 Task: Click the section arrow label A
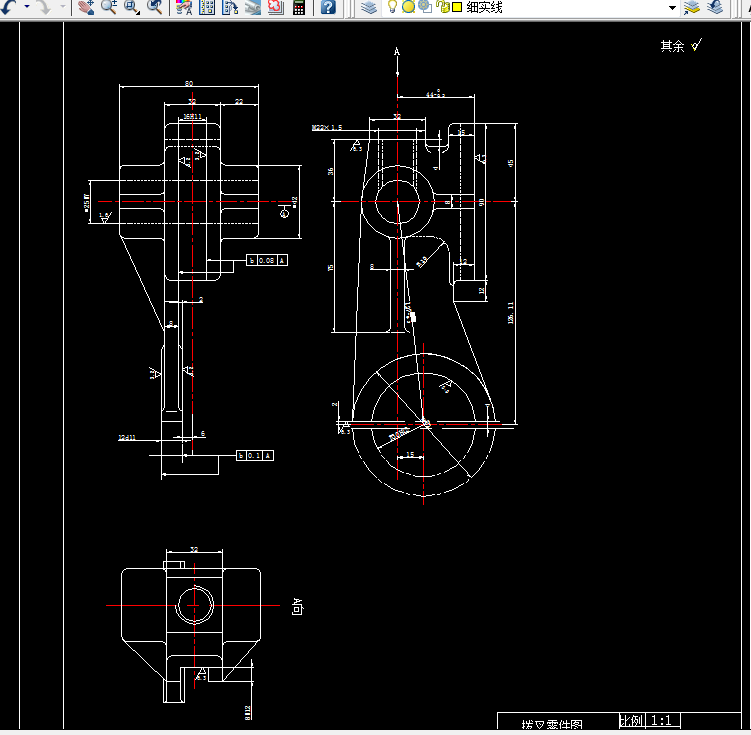coord(397,51)
